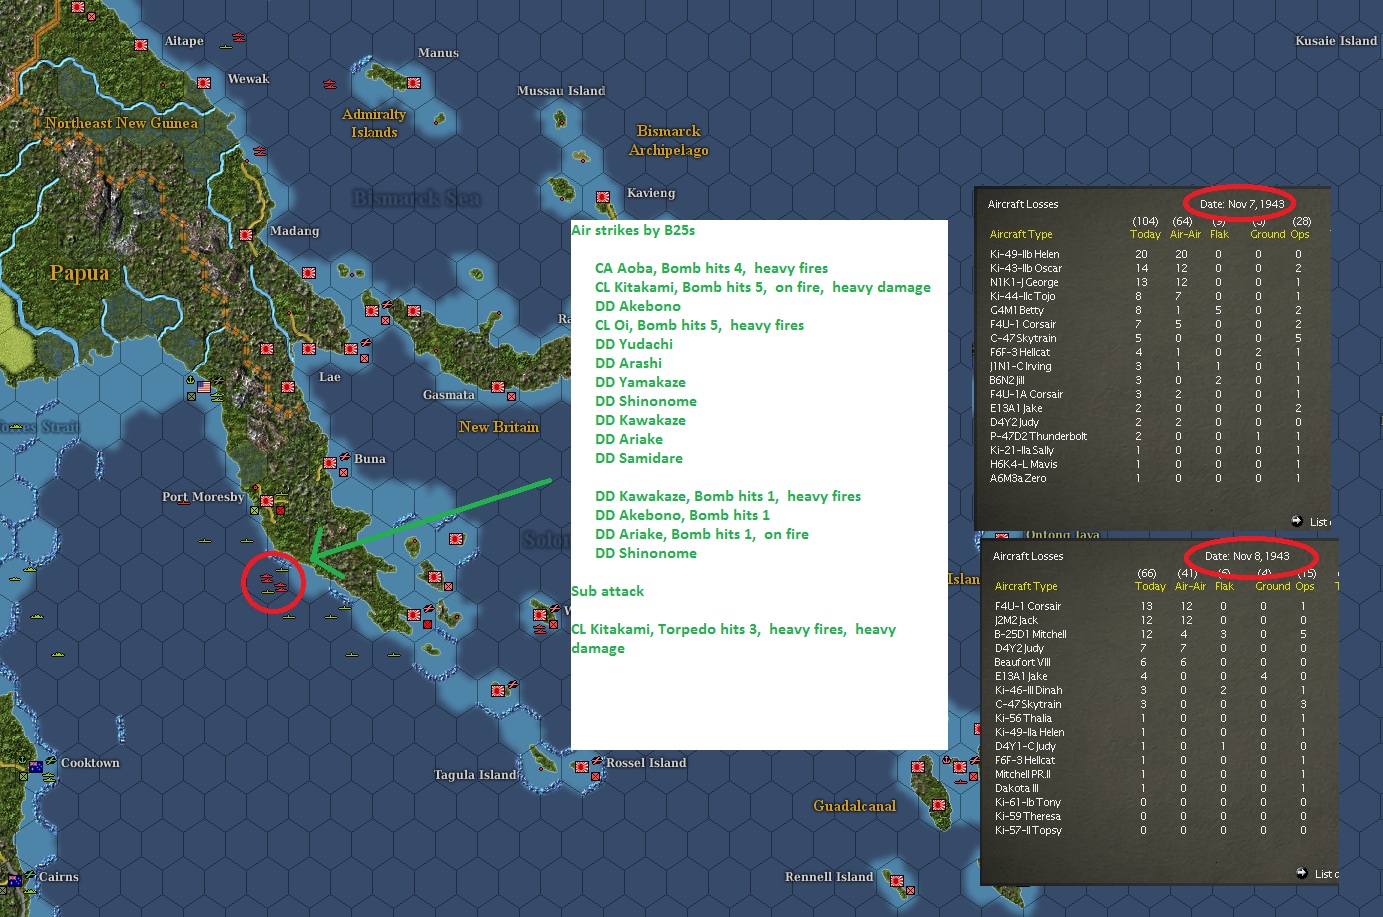1383x917 pixels.
Task: Select the Japanese base flag at Rennell Island
Action: tap(896, 881)
